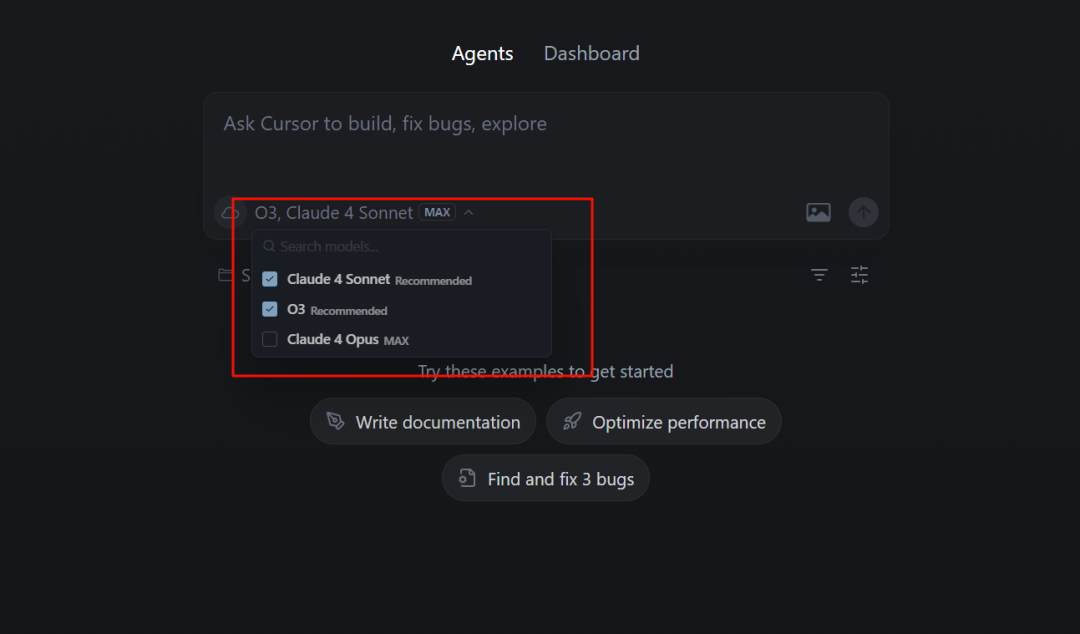Choose the Write documentation example
Screen dimensions: 1080x634
click(423, 422)
